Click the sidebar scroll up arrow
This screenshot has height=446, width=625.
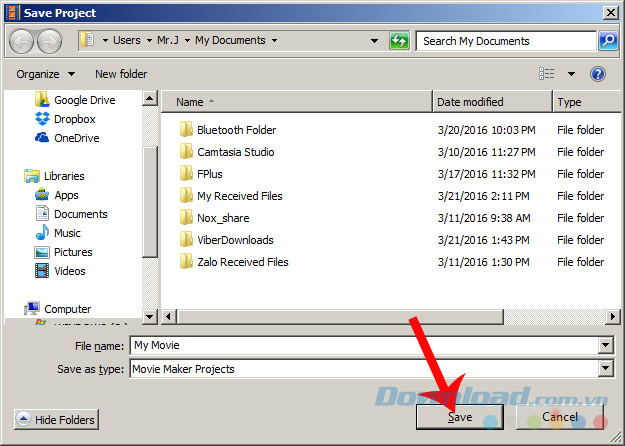coord(150,98)
